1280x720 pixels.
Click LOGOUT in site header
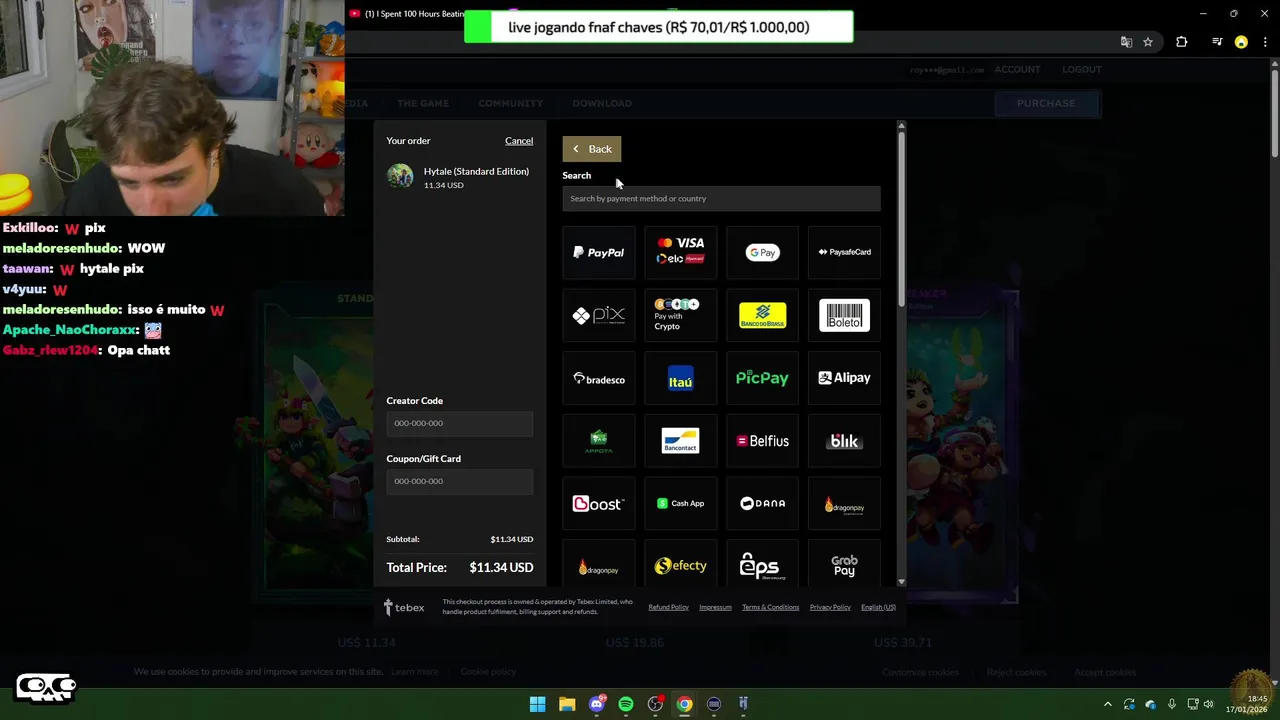[x=1082, y=69]
